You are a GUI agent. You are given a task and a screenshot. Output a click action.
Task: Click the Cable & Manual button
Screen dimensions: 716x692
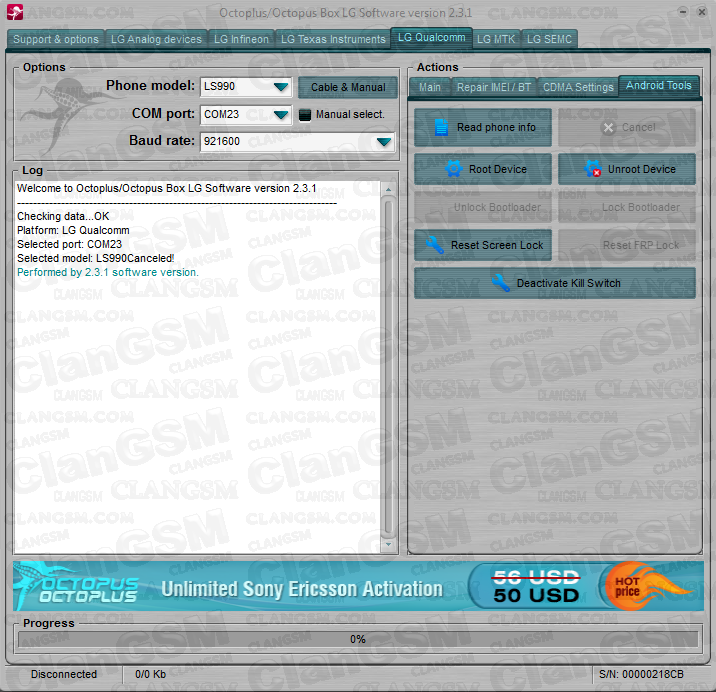(x=348, y=87)
